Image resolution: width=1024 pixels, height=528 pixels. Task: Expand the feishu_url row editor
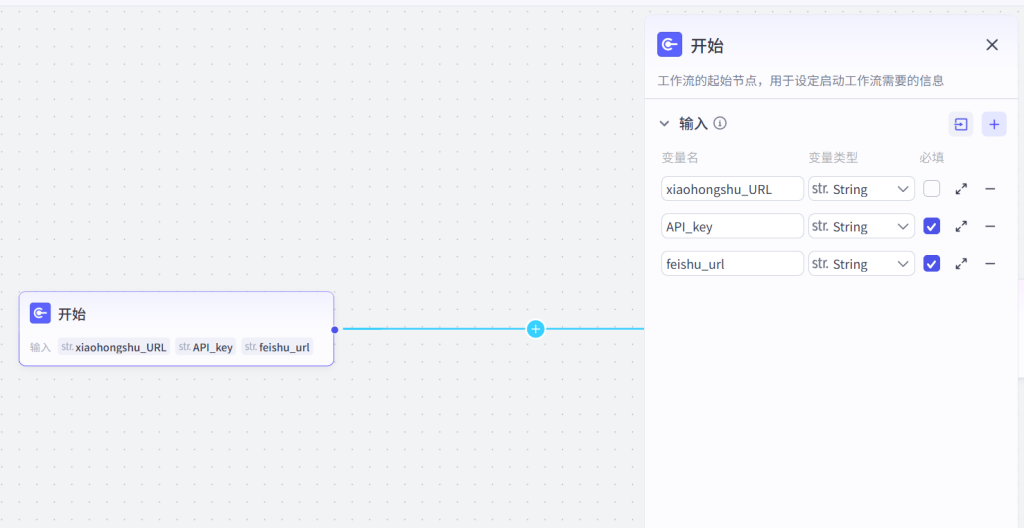coord(961,264)
